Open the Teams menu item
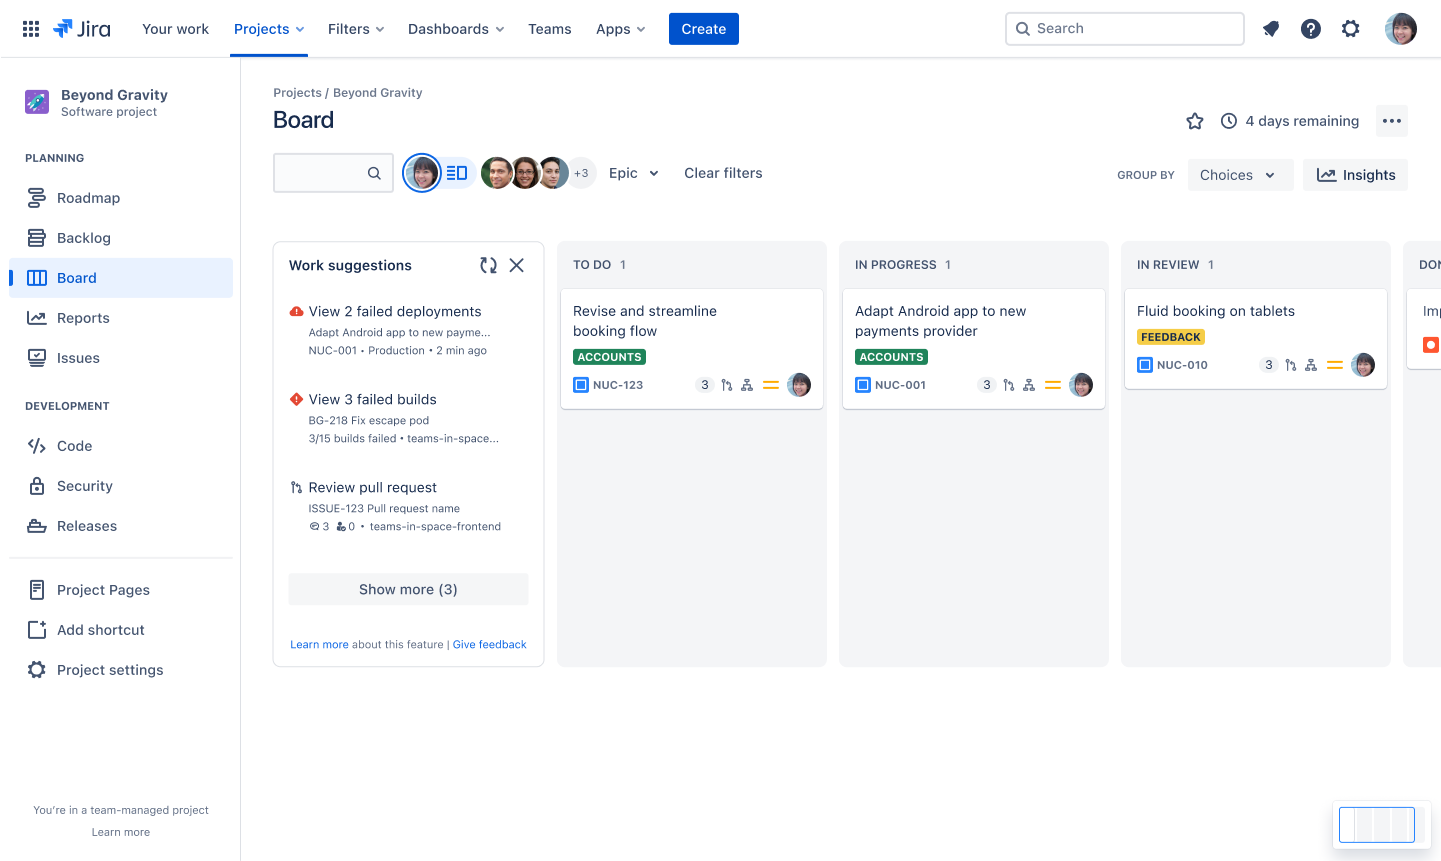 tap(550, 28)
